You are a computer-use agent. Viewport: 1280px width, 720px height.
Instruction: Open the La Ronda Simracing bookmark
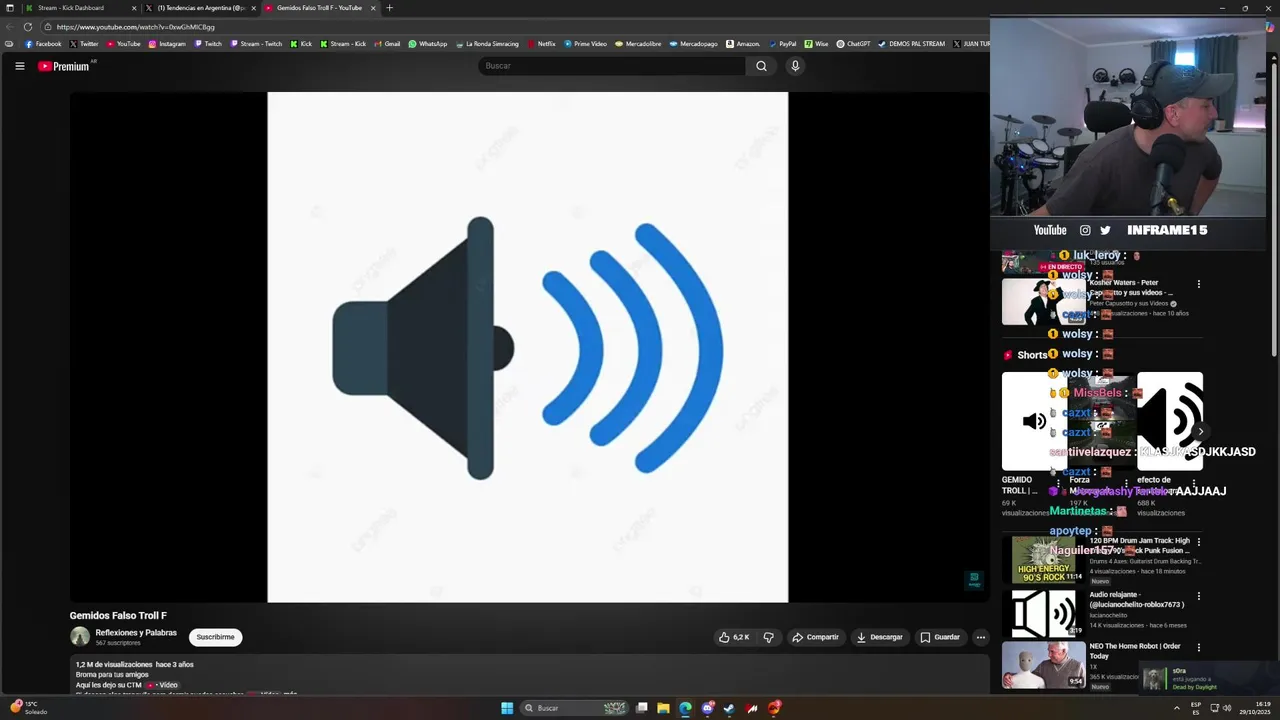click(x=487, y=44)
